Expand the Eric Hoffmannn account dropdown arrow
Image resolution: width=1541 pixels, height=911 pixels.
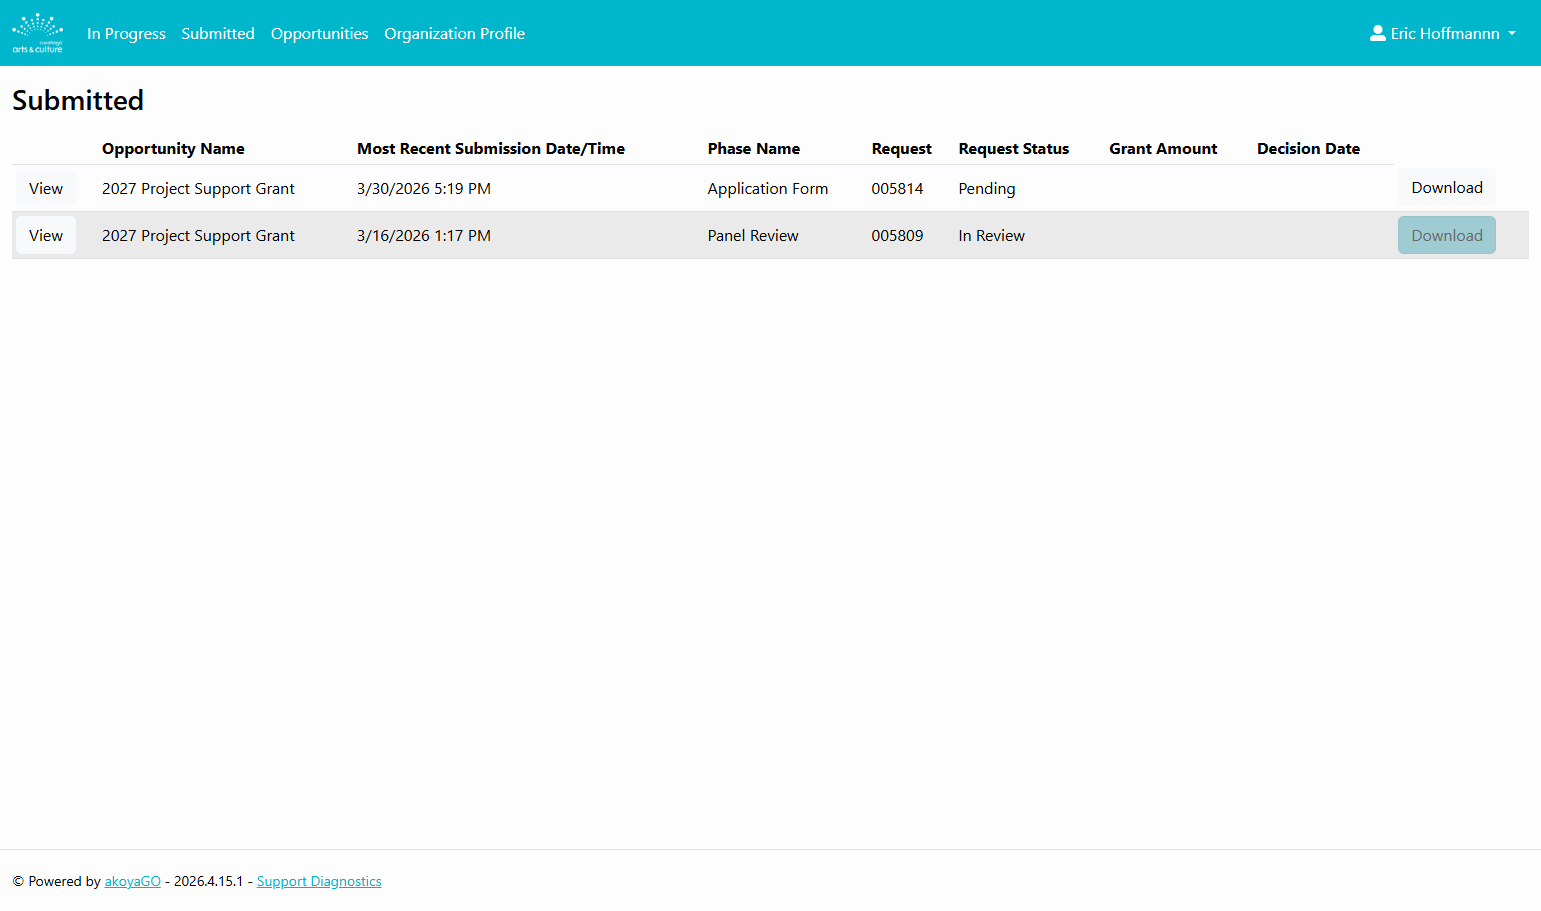tap(1512, 34)
